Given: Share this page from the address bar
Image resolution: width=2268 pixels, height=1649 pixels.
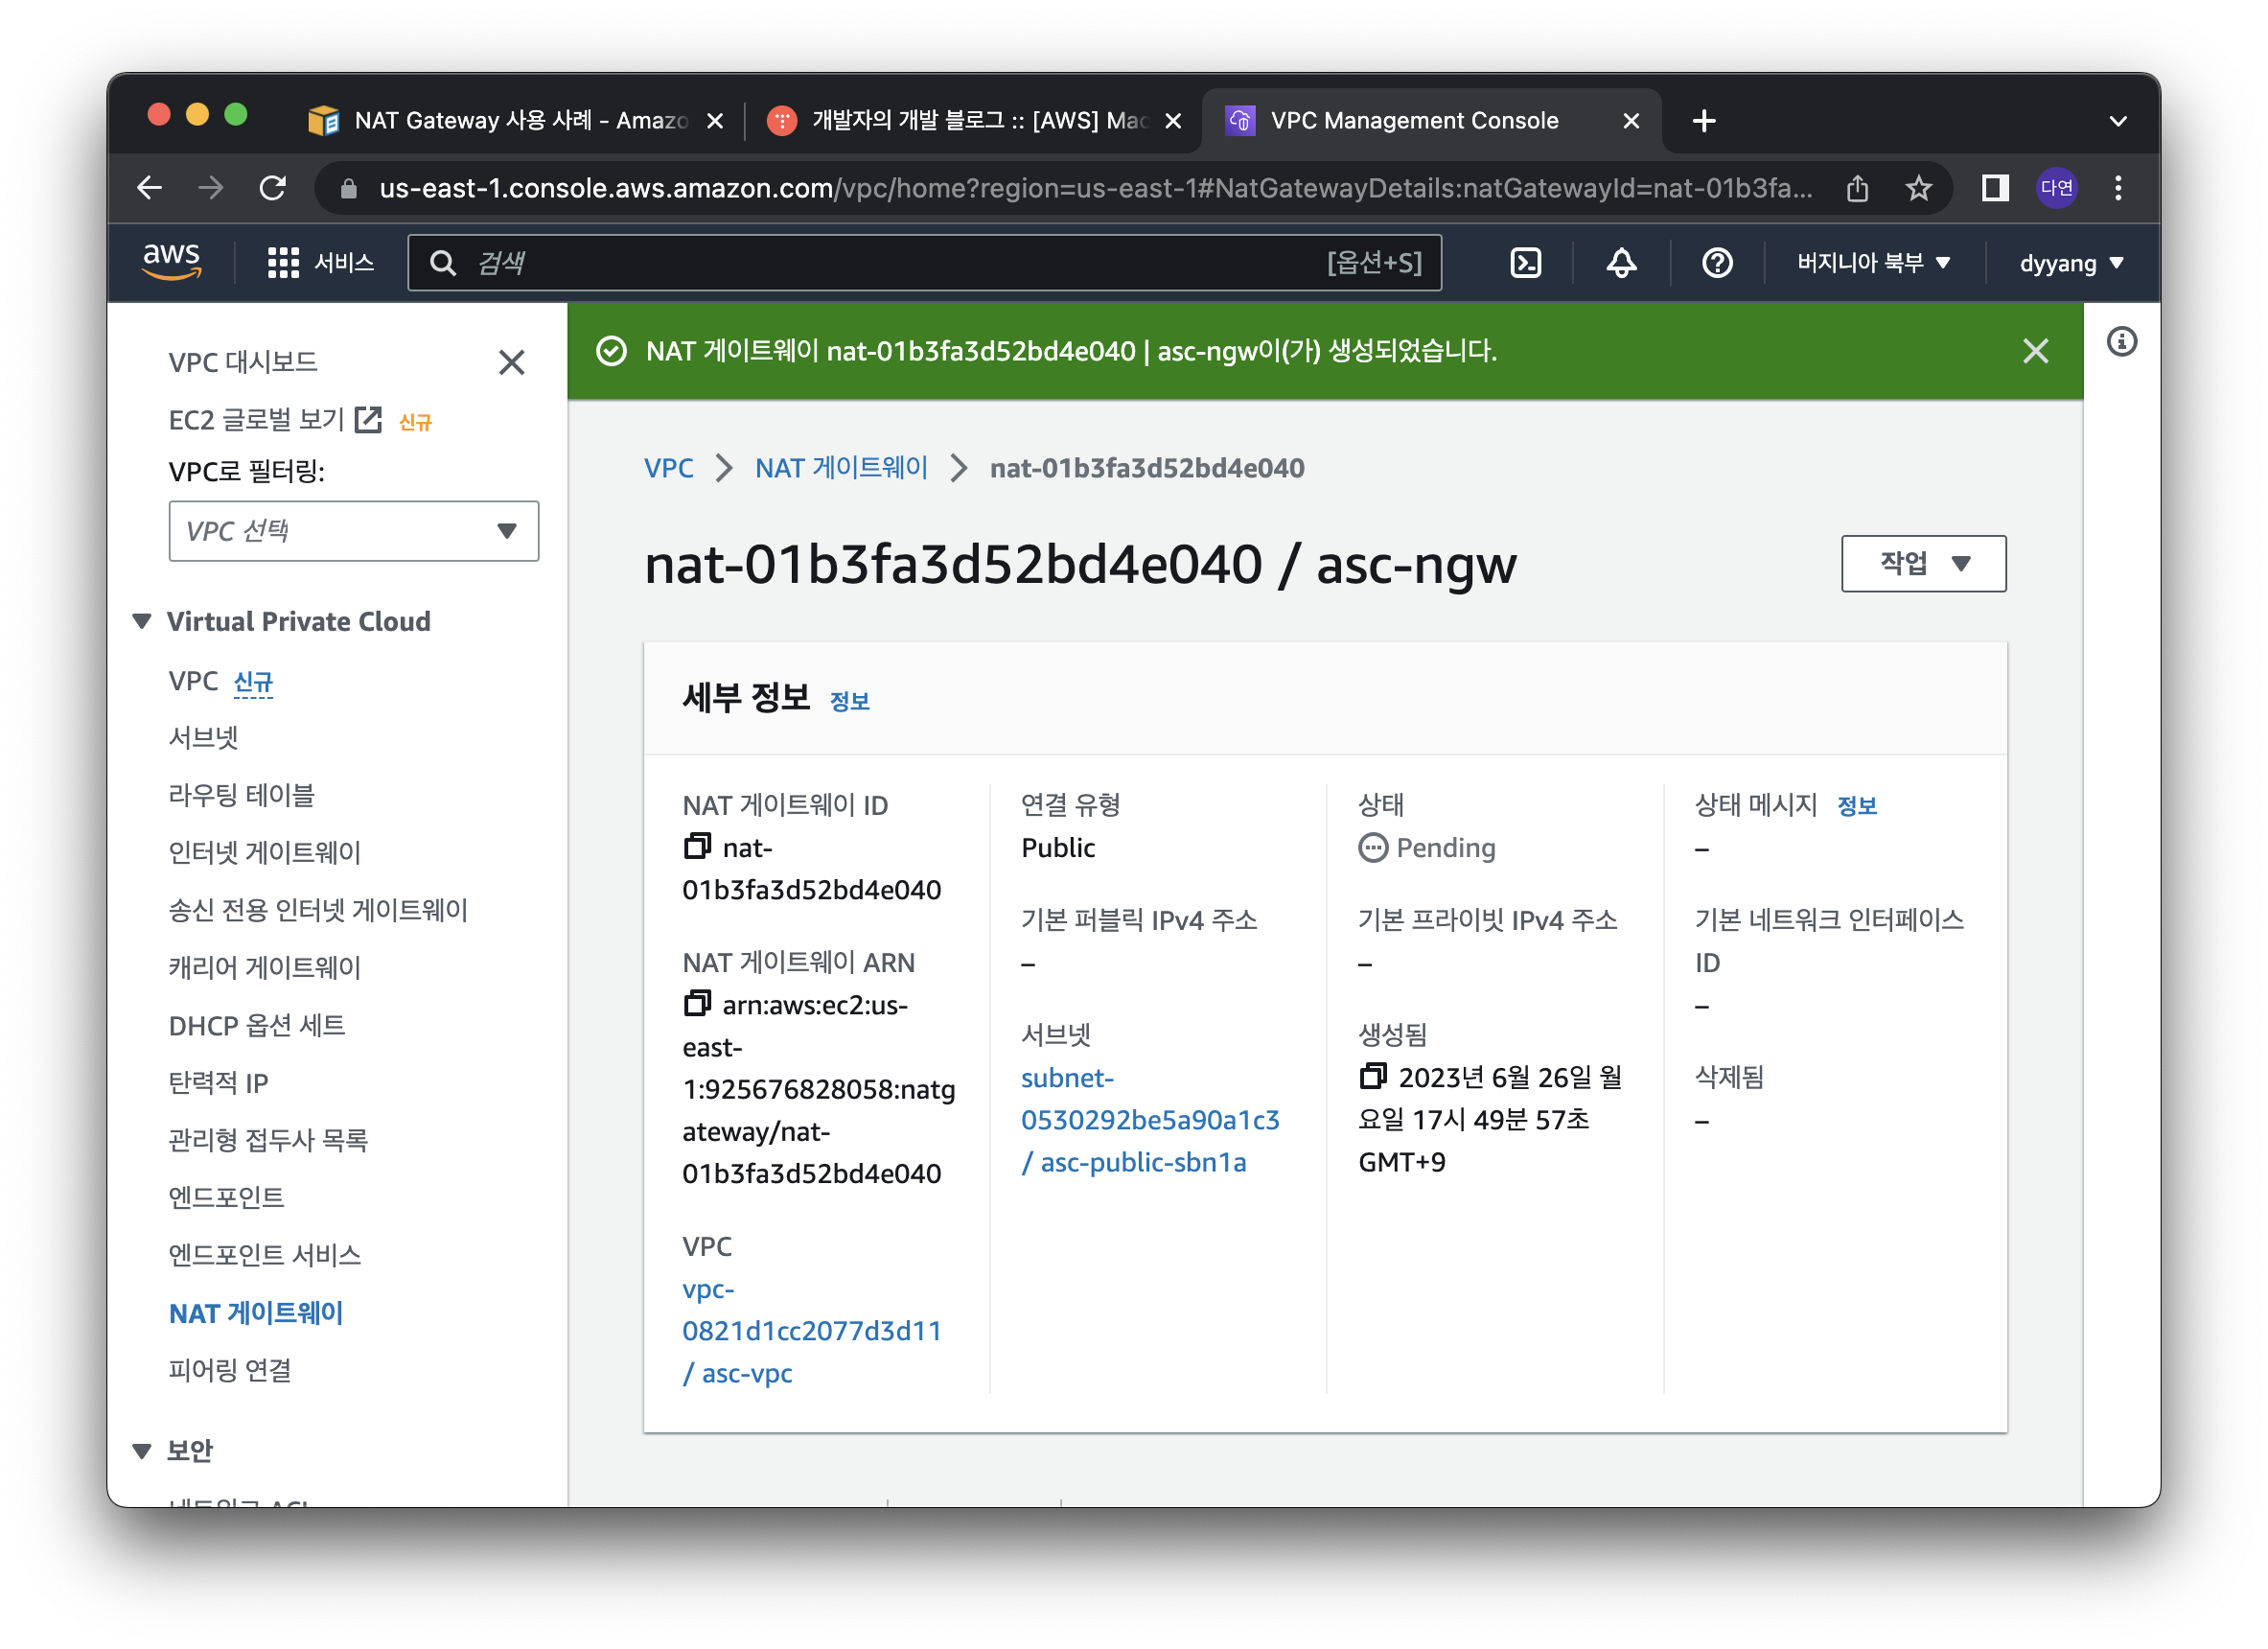Looking at the screenshot, I should 1857,188.
